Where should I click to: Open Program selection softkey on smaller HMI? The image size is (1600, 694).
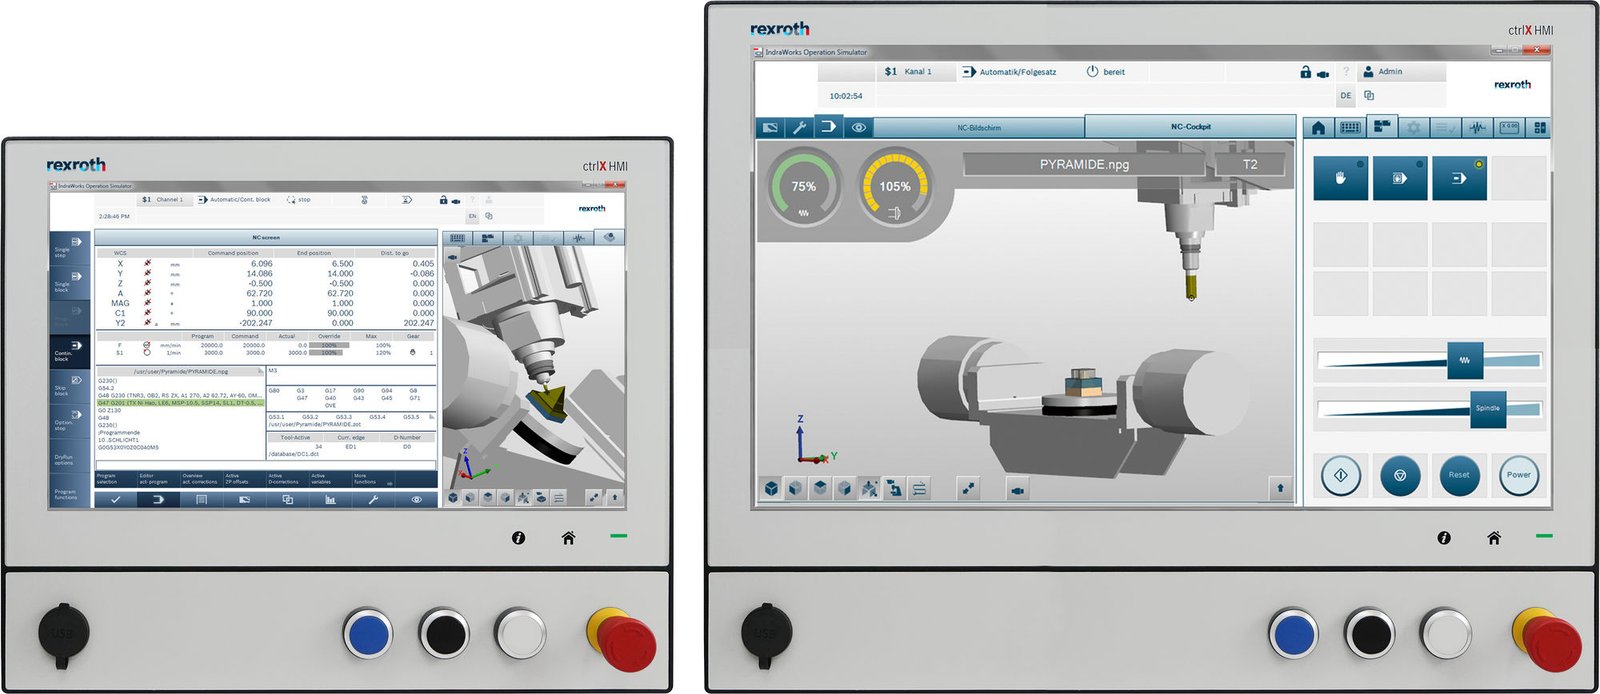point(116,479)
